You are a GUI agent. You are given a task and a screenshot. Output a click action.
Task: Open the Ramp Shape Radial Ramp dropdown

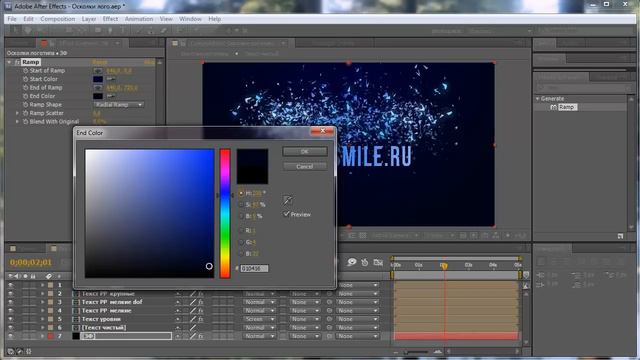coord(118,105)
